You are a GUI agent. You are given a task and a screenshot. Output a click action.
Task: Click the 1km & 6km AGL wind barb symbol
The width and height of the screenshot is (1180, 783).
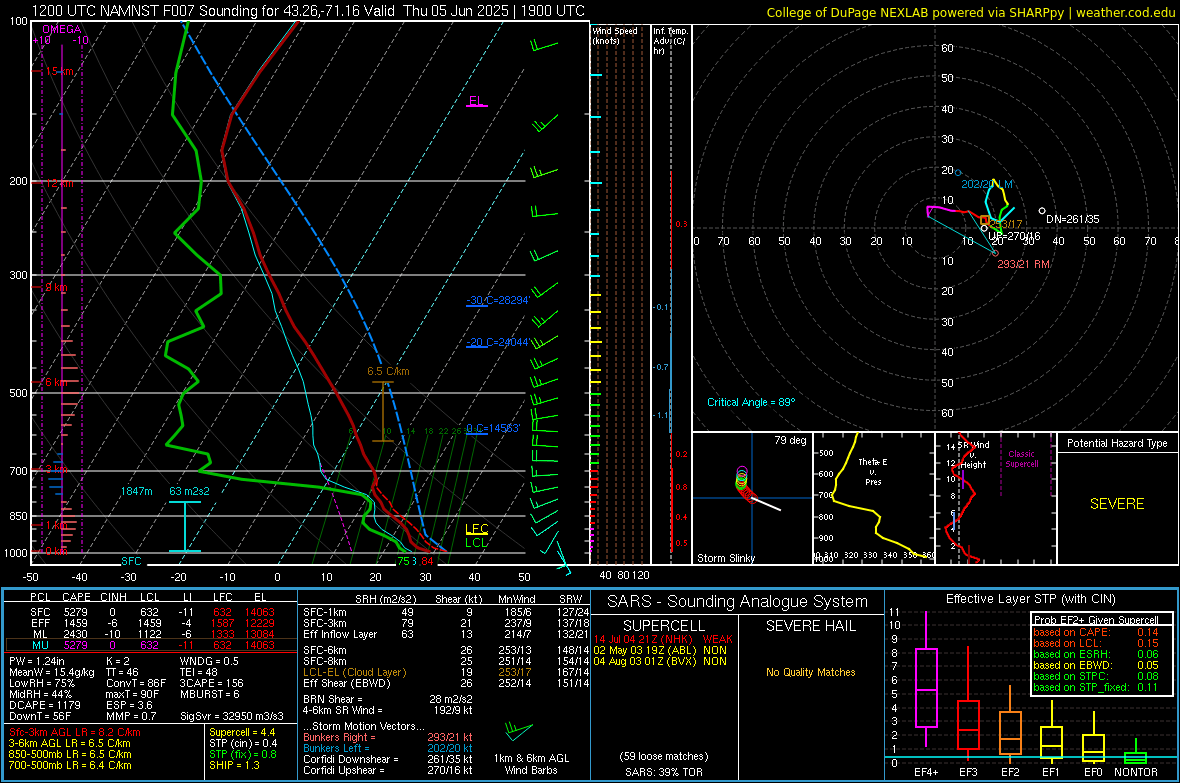(x=518, y=730)
